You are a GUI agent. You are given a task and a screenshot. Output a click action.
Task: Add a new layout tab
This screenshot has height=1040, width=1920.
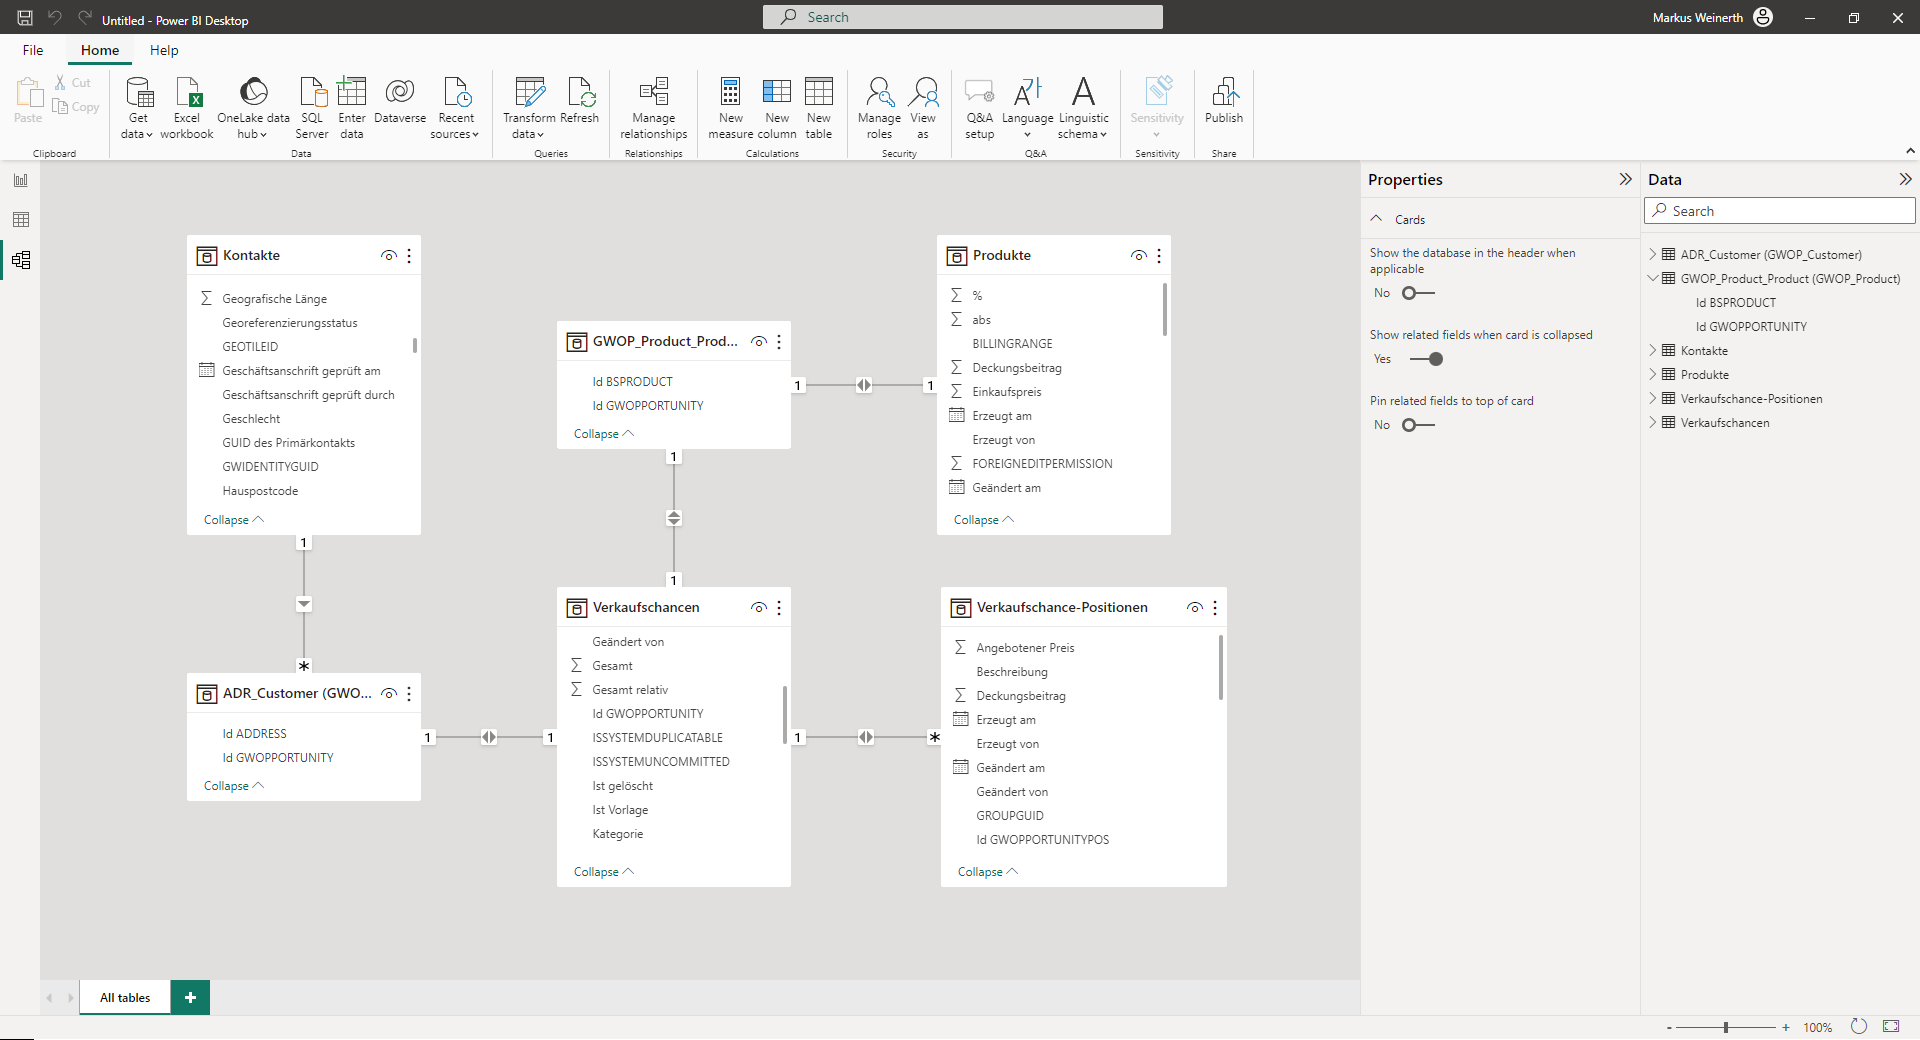(x=190, y=998)
